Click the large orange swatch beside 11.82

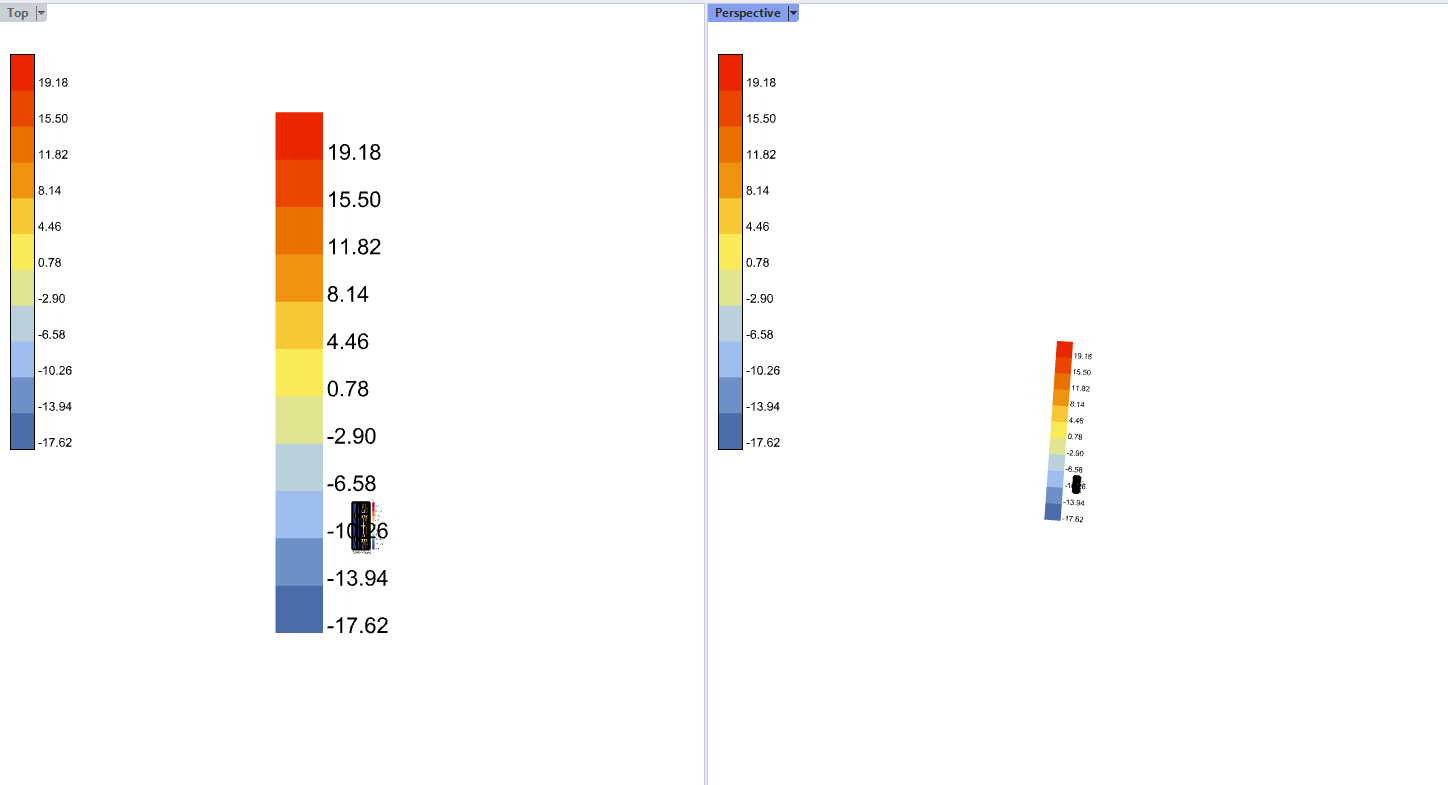coord(299,230)
